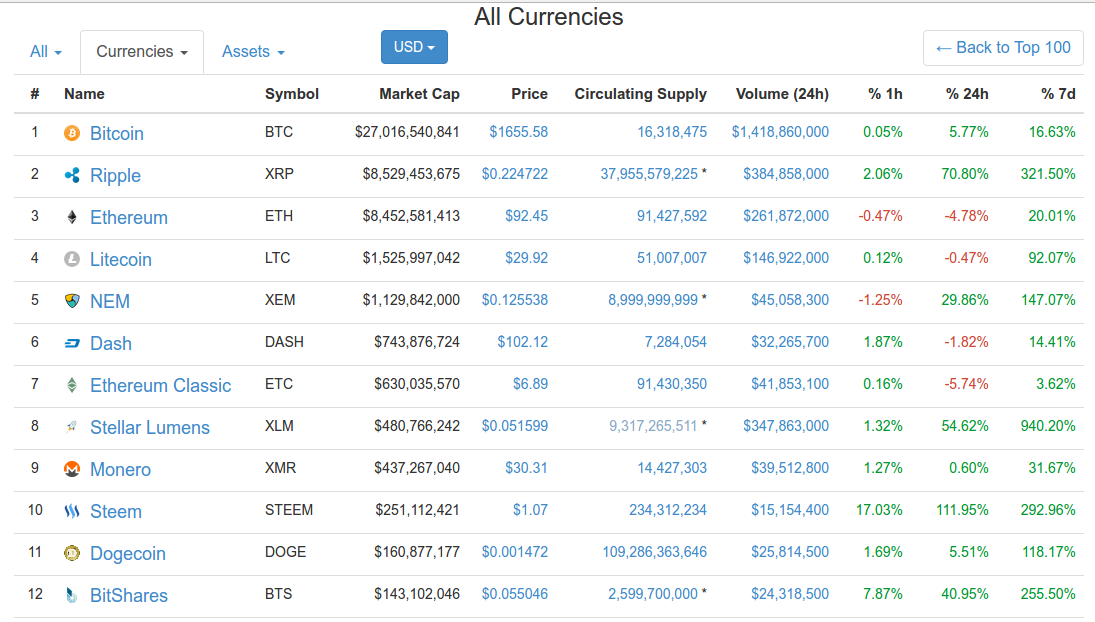
Task: Click Ripple volume $384,858,000
Action: pyautogui.click(x=786, y=174)
